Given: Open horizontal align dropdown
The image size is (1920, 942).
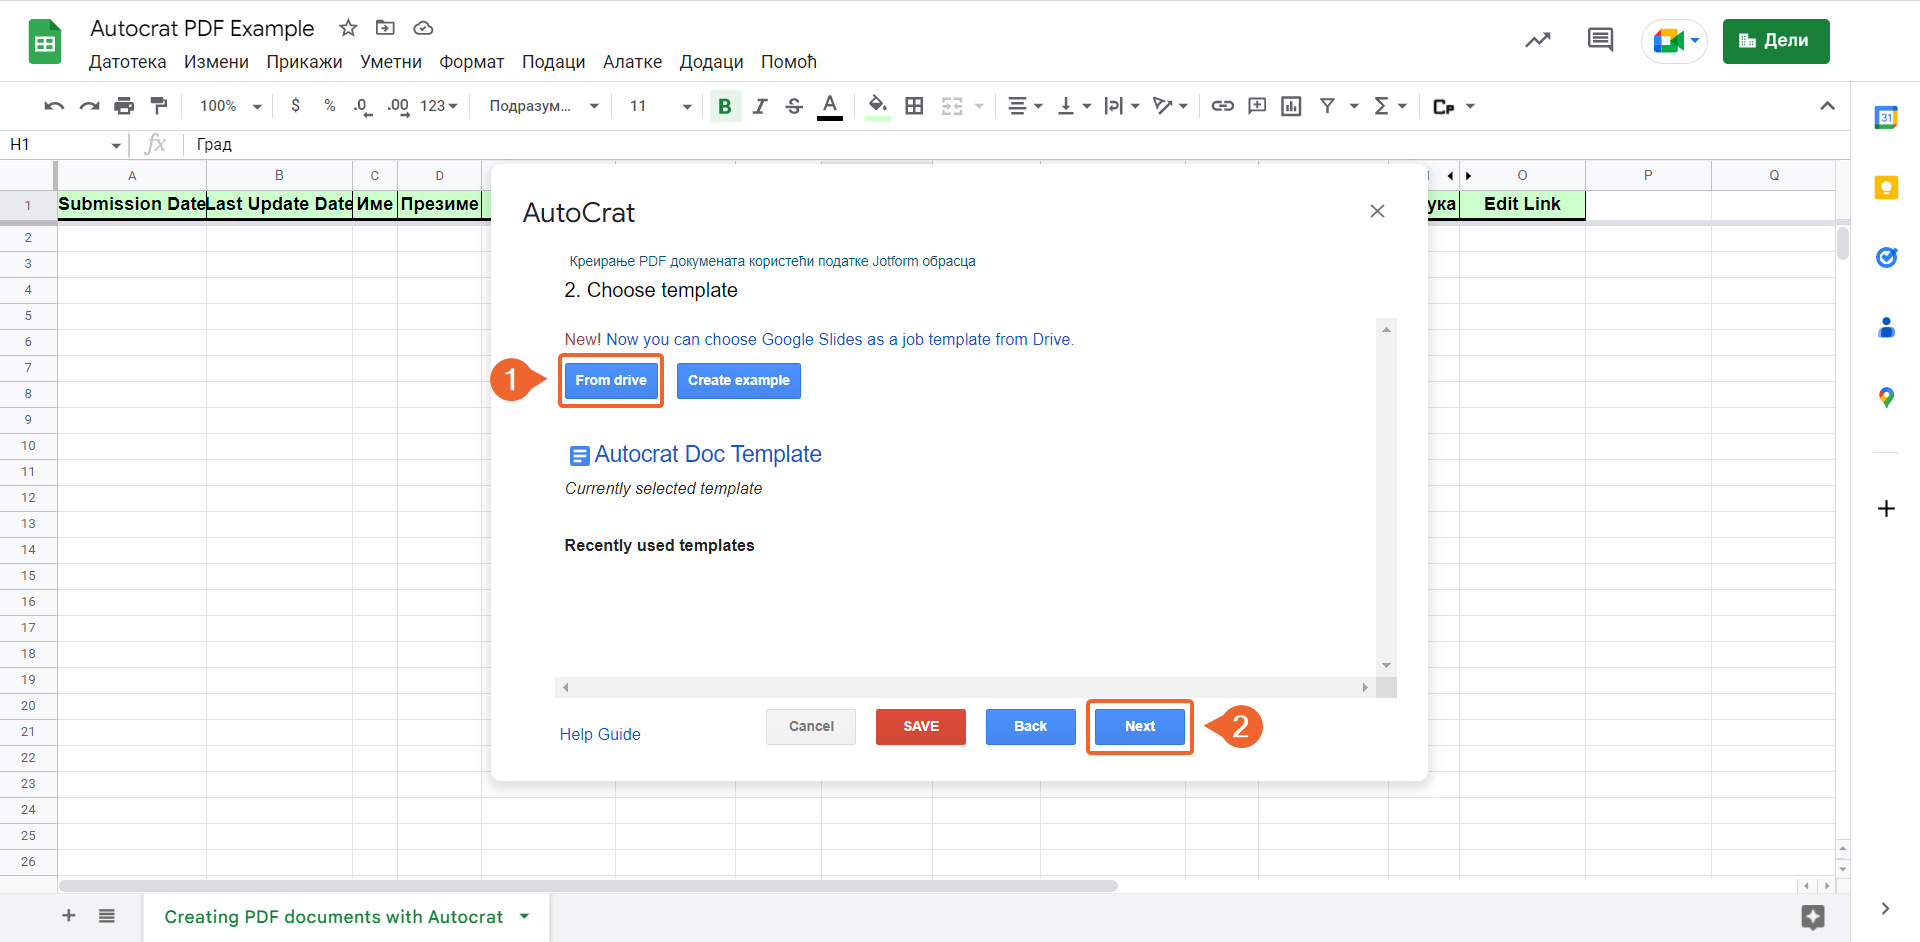Looking at the screenshot, I should pyautogui.click(x=1025, y=106).
